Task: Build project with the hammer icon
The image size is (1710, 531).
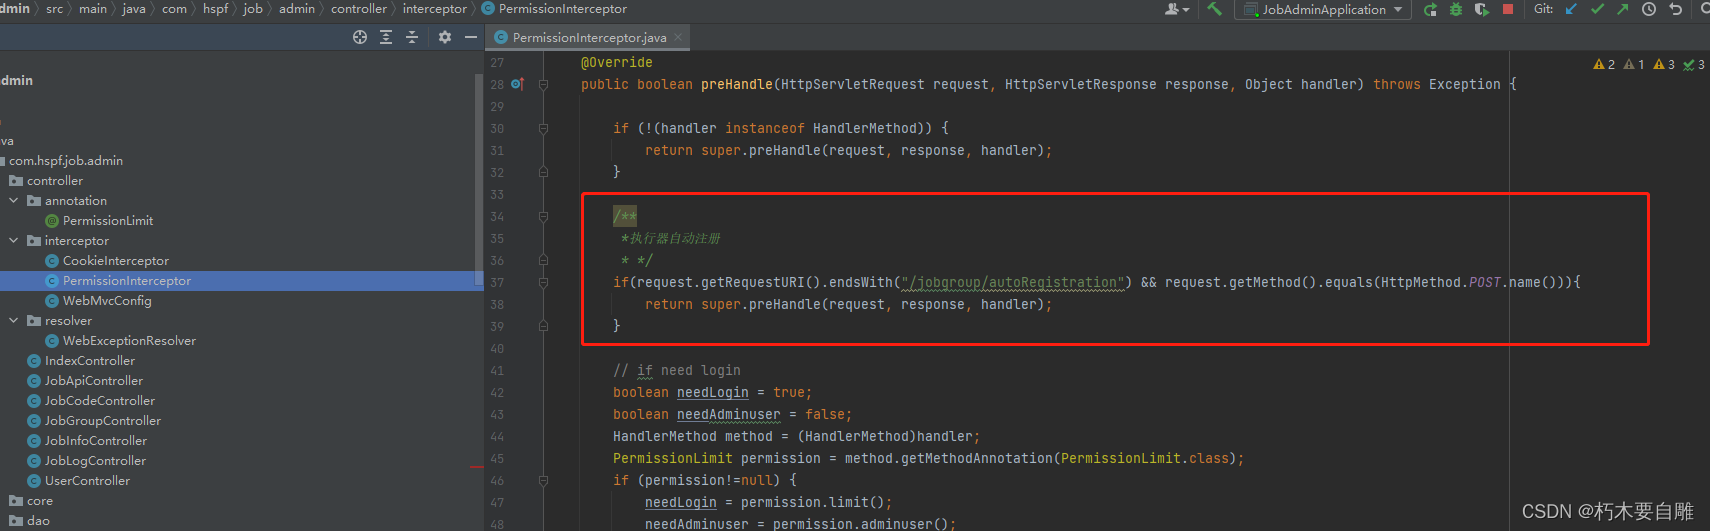Action: (1214, 9)
